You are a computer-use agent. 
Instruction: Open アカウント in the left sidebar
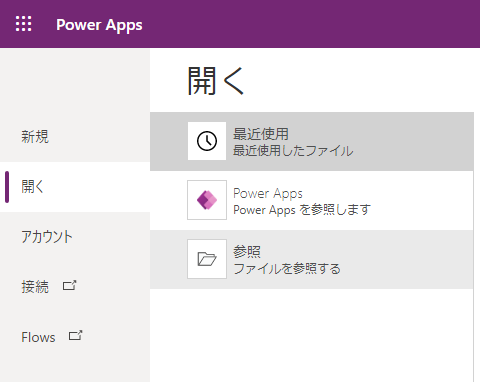point(75,237)
